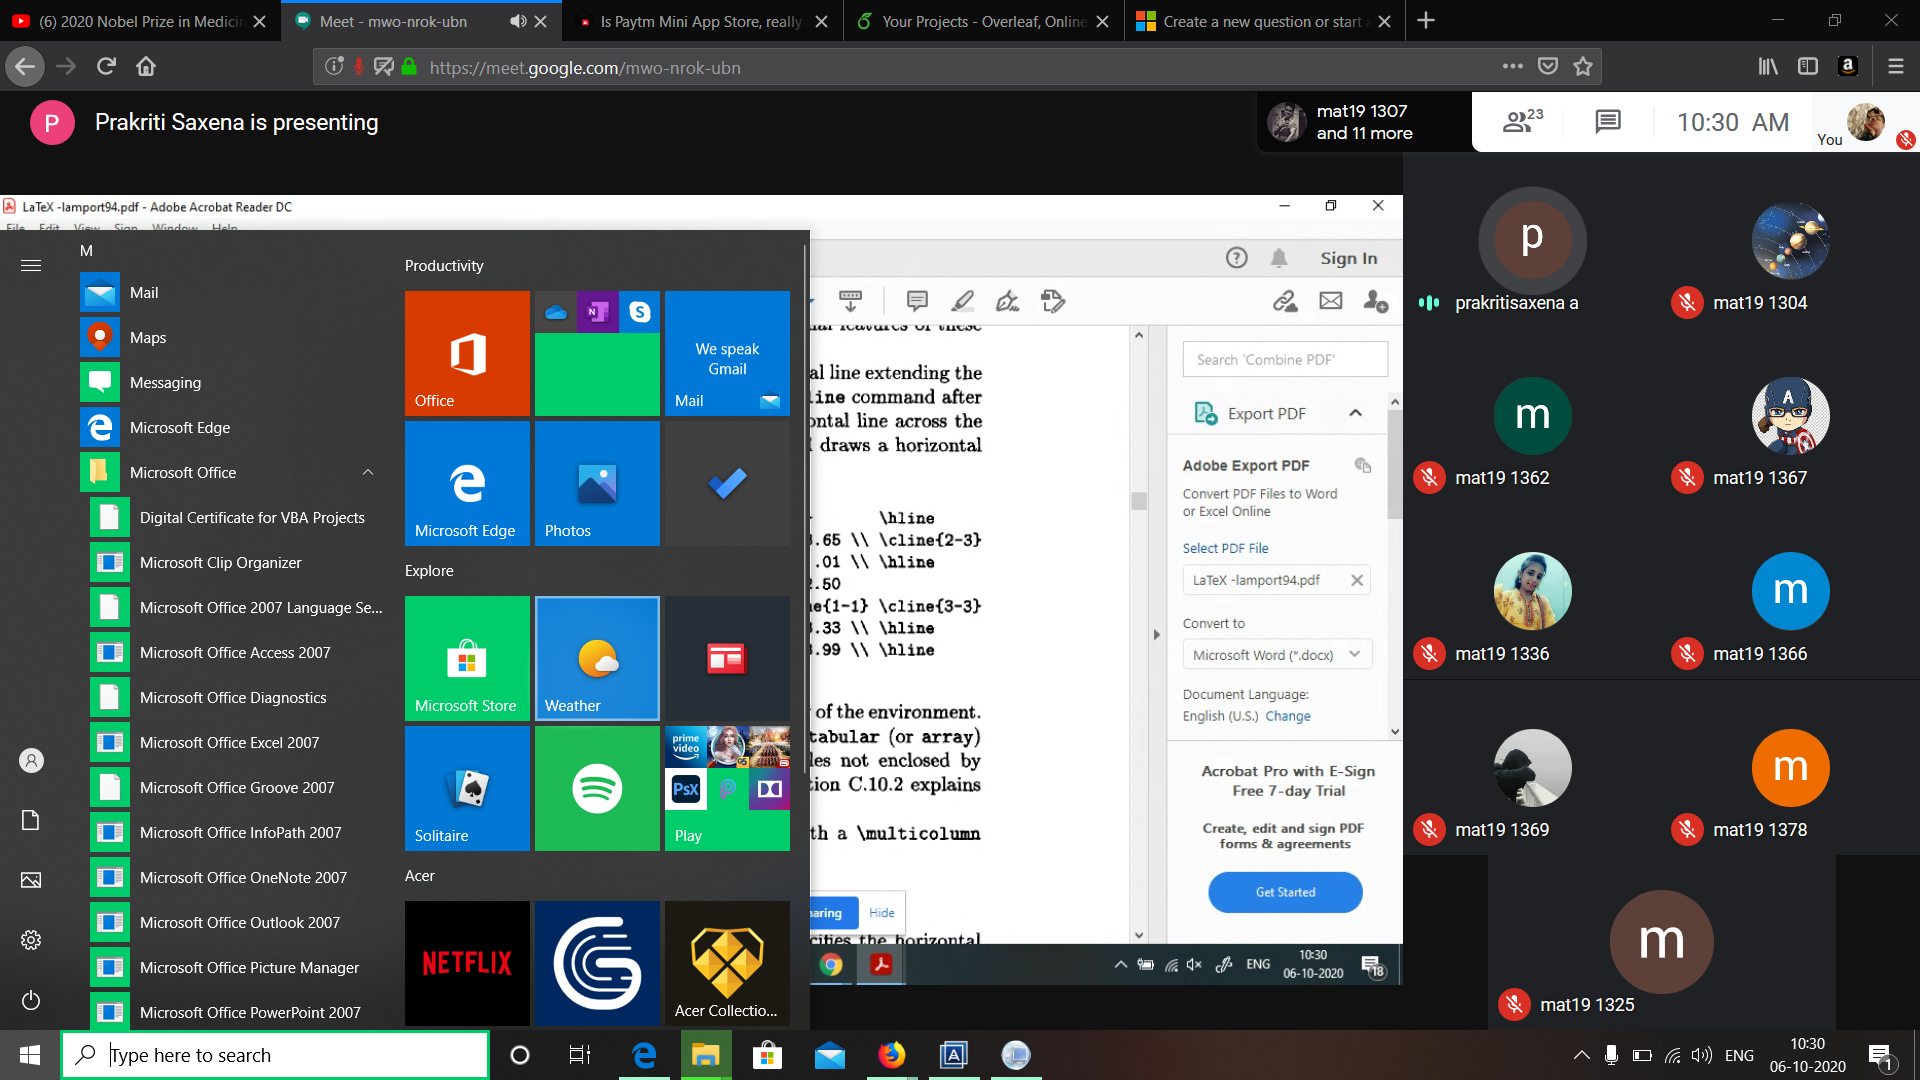Open Microsoft Office Outlook 2007
This screenshot has width=1920, height=1080.
[x=238, y=922]
